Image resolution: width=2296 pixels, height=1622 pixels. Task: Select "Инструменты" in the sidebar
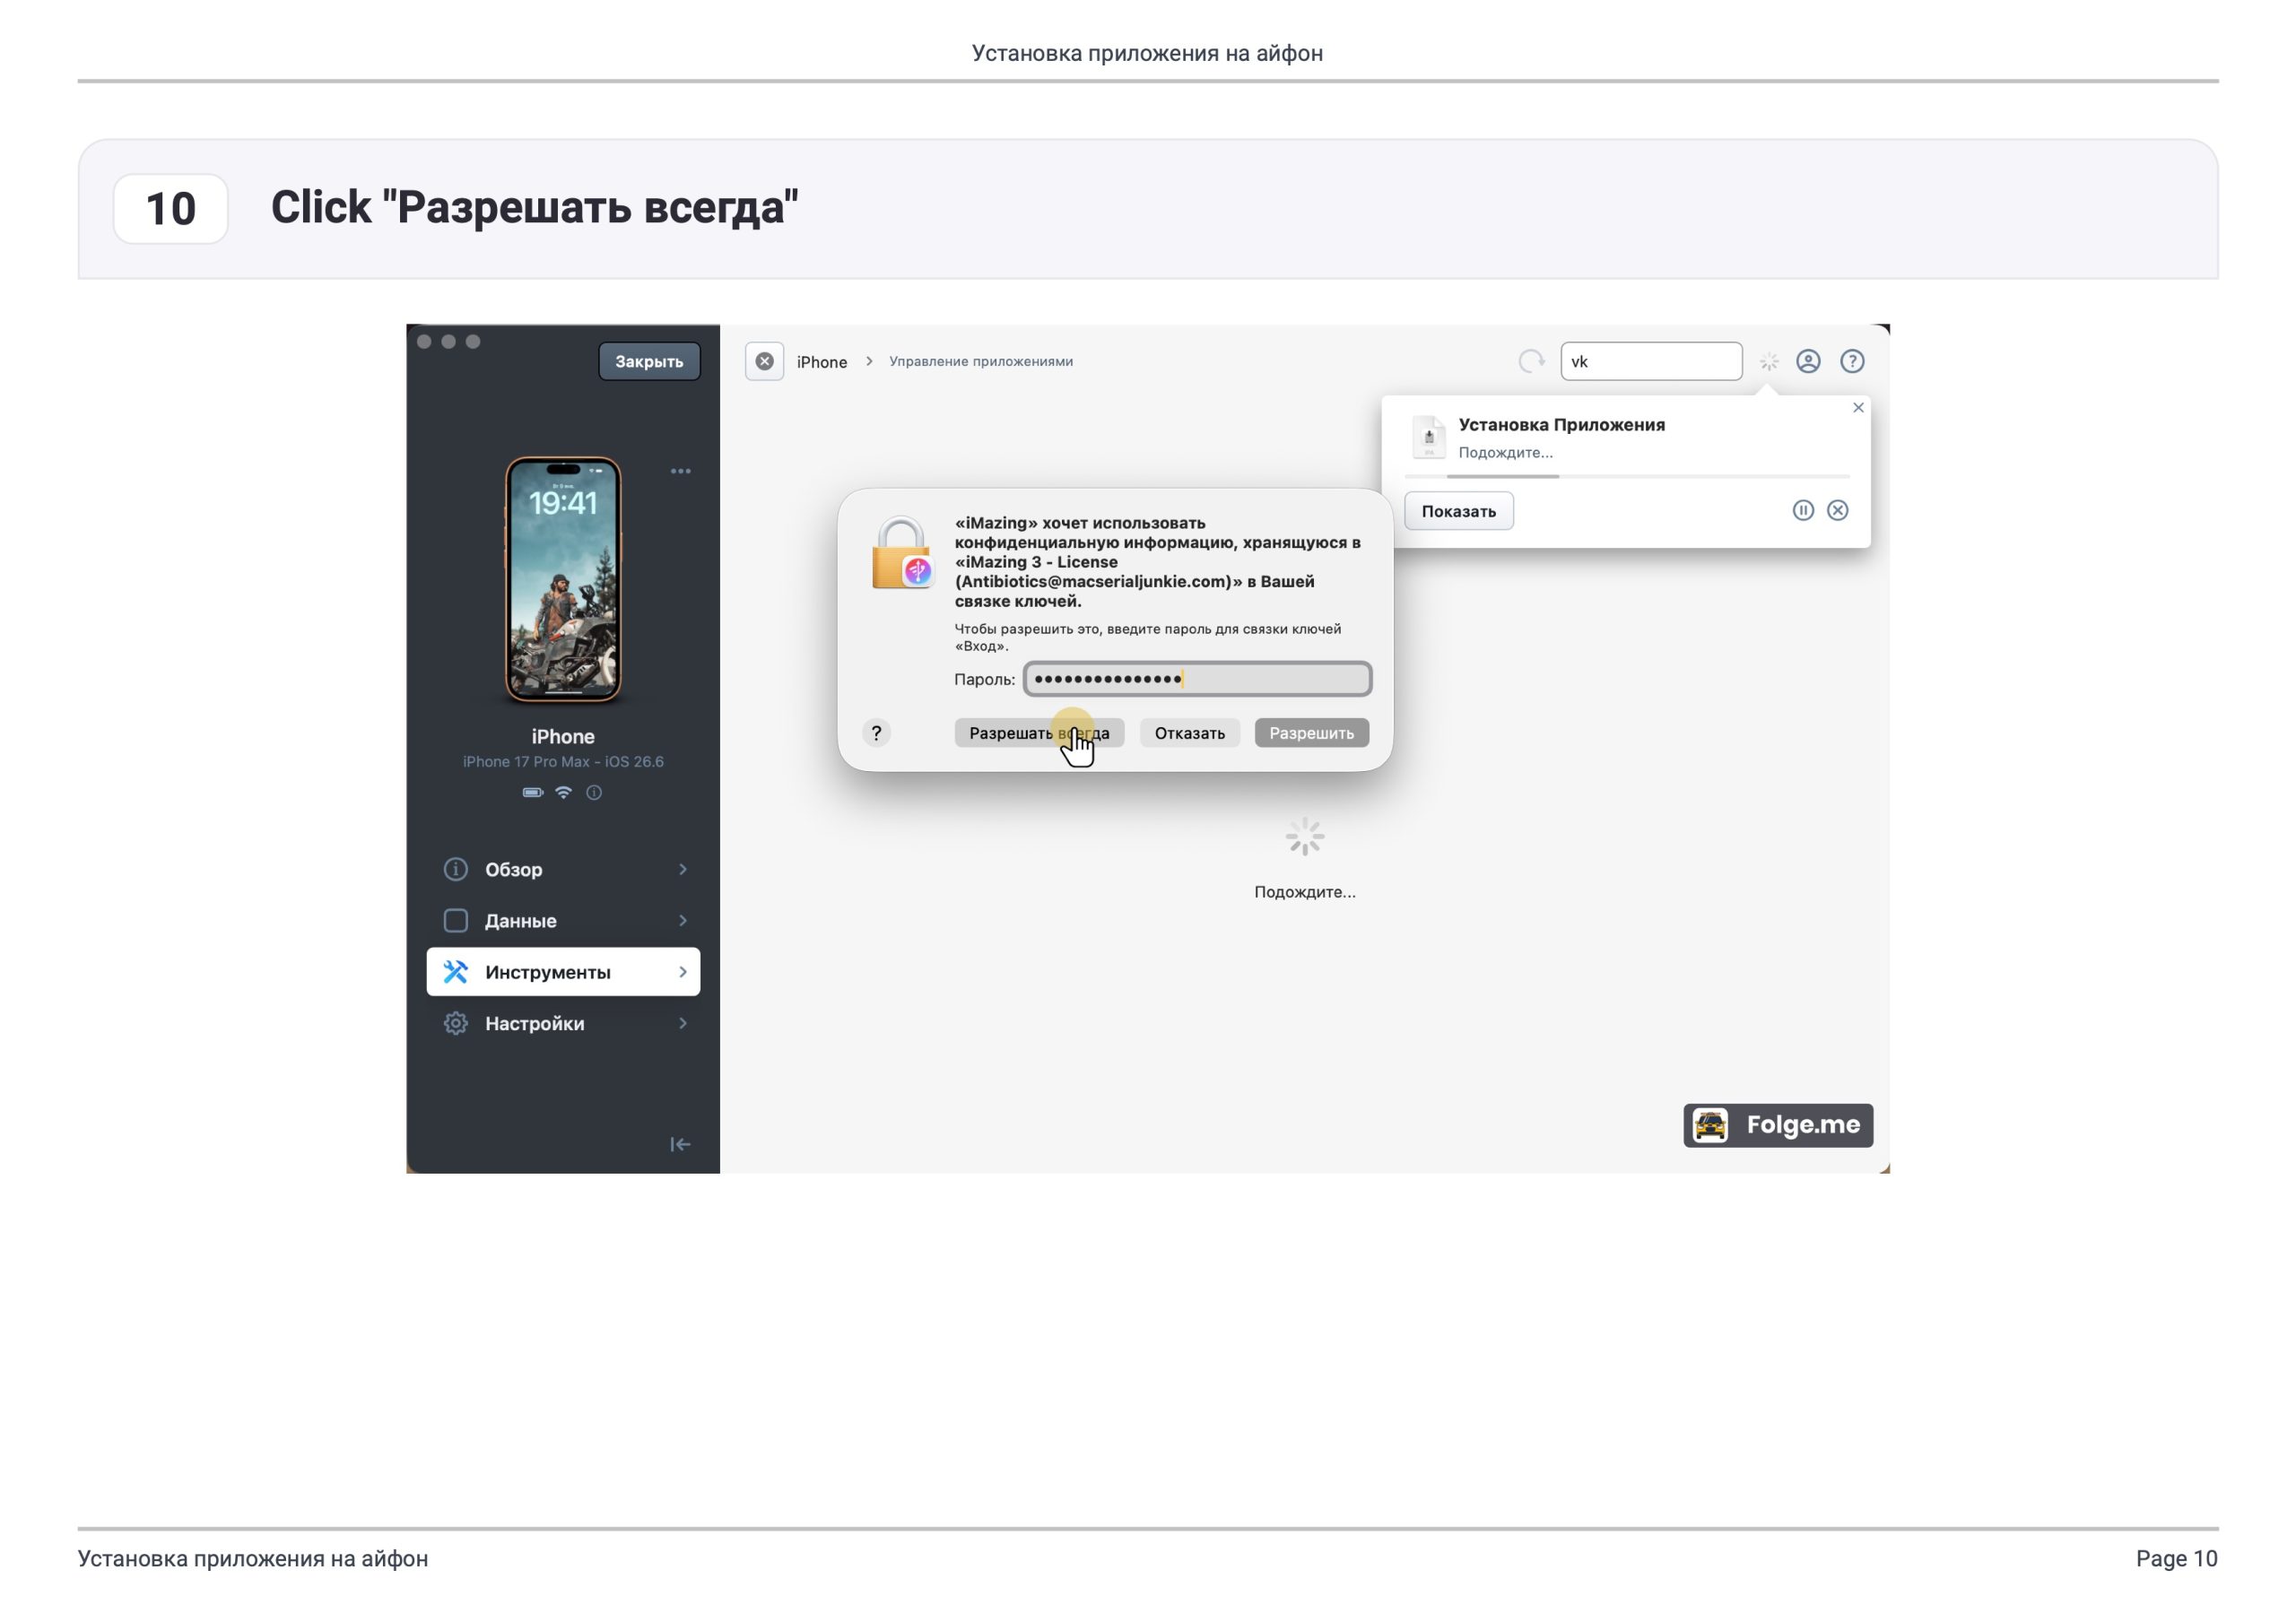coord(563,972)
